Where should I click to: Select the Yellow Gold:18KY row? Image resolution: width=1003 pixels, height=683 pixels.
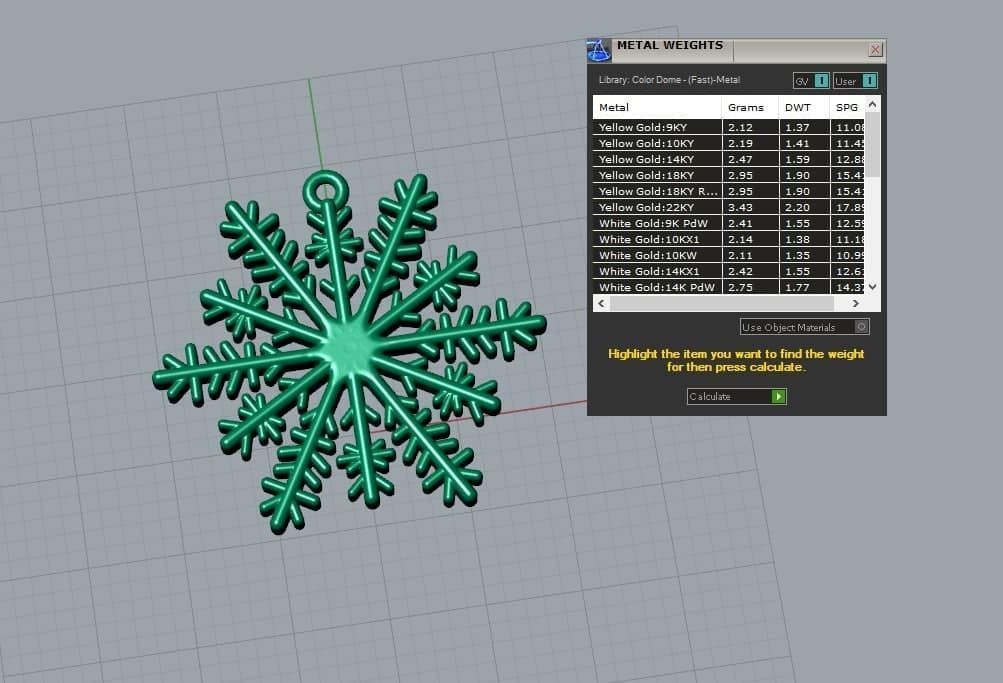click(729, 175)
